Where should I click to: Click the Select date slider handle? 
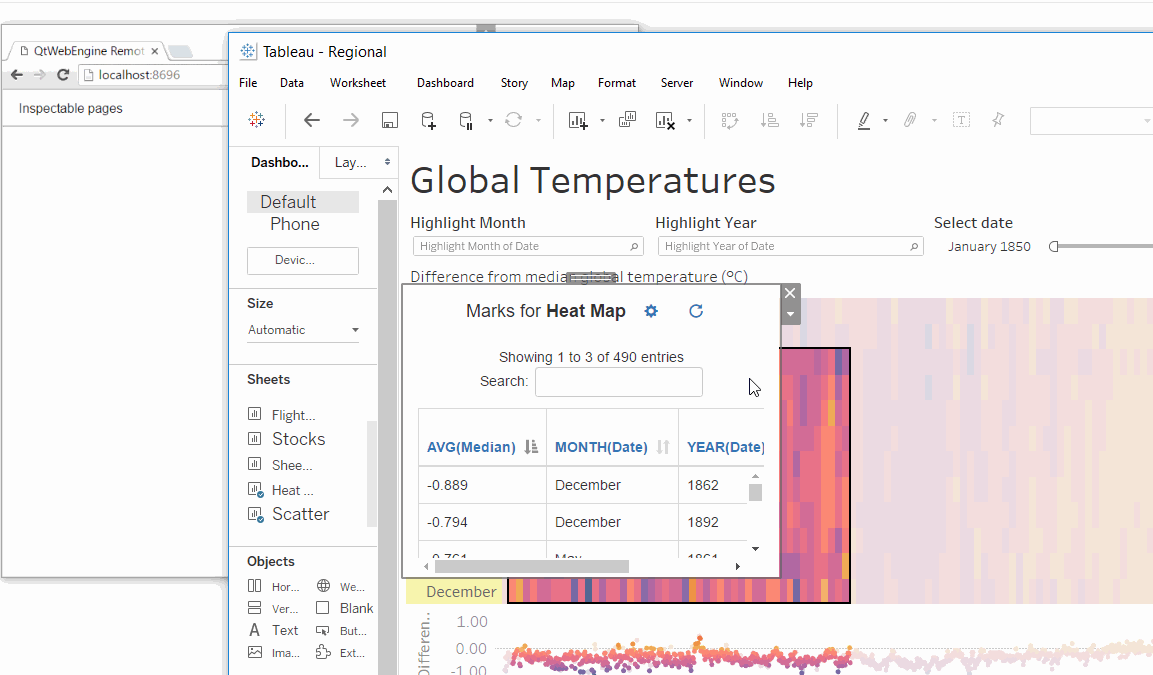coord(1053,247)
